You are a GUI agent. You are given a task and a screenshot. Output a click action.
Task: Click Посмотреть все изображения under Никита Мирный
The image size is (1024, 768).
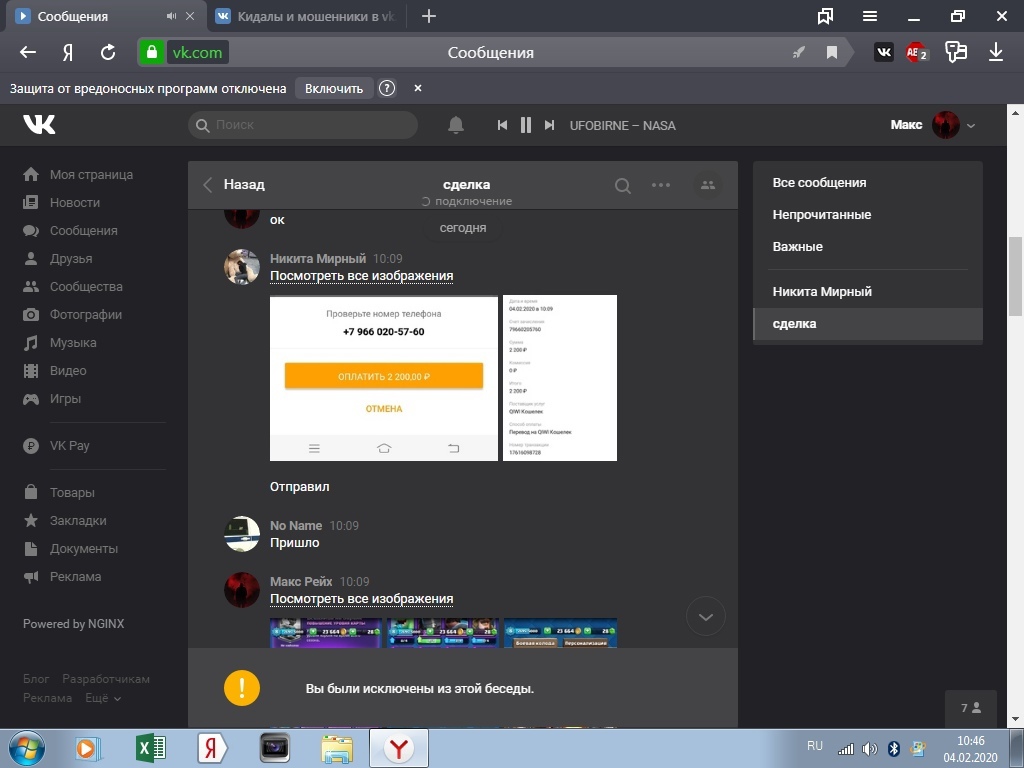tap(361, 276)
